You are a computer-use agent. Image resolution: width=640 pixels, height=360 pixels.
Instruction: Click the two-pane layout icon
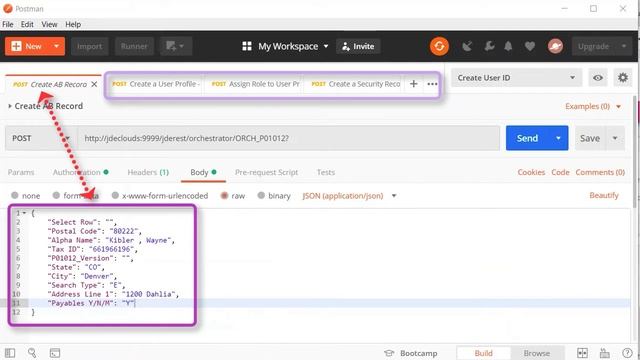click(x=582, y=353)
